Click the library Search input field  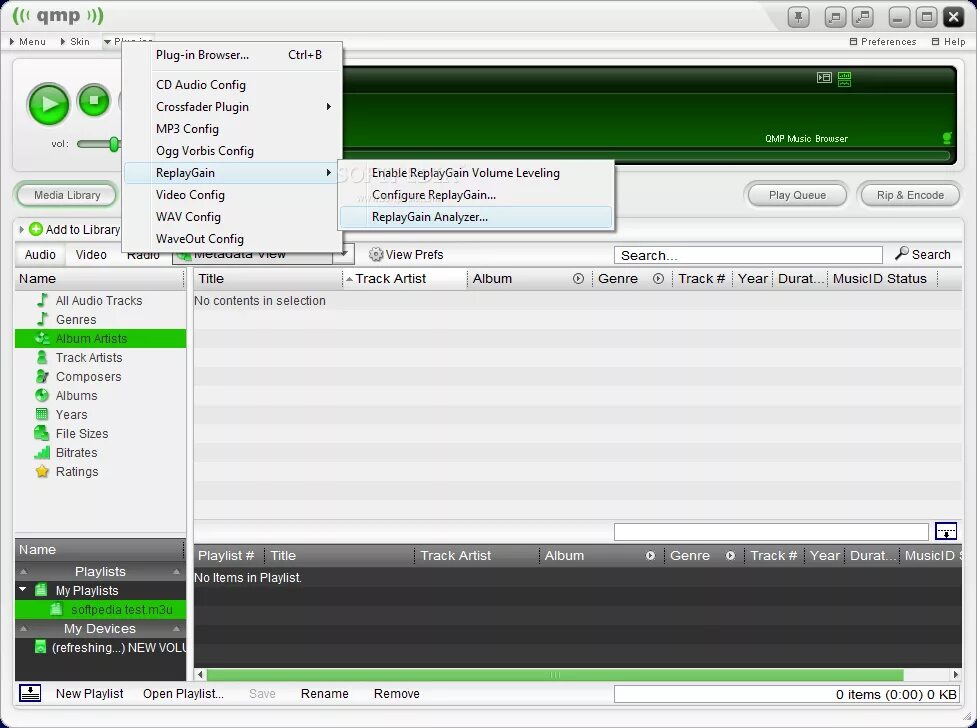point(748,255)
